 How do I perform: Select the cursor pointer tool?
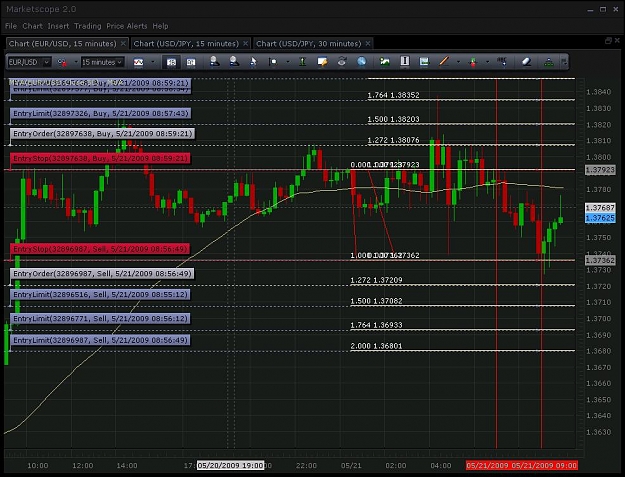(253, 62)
